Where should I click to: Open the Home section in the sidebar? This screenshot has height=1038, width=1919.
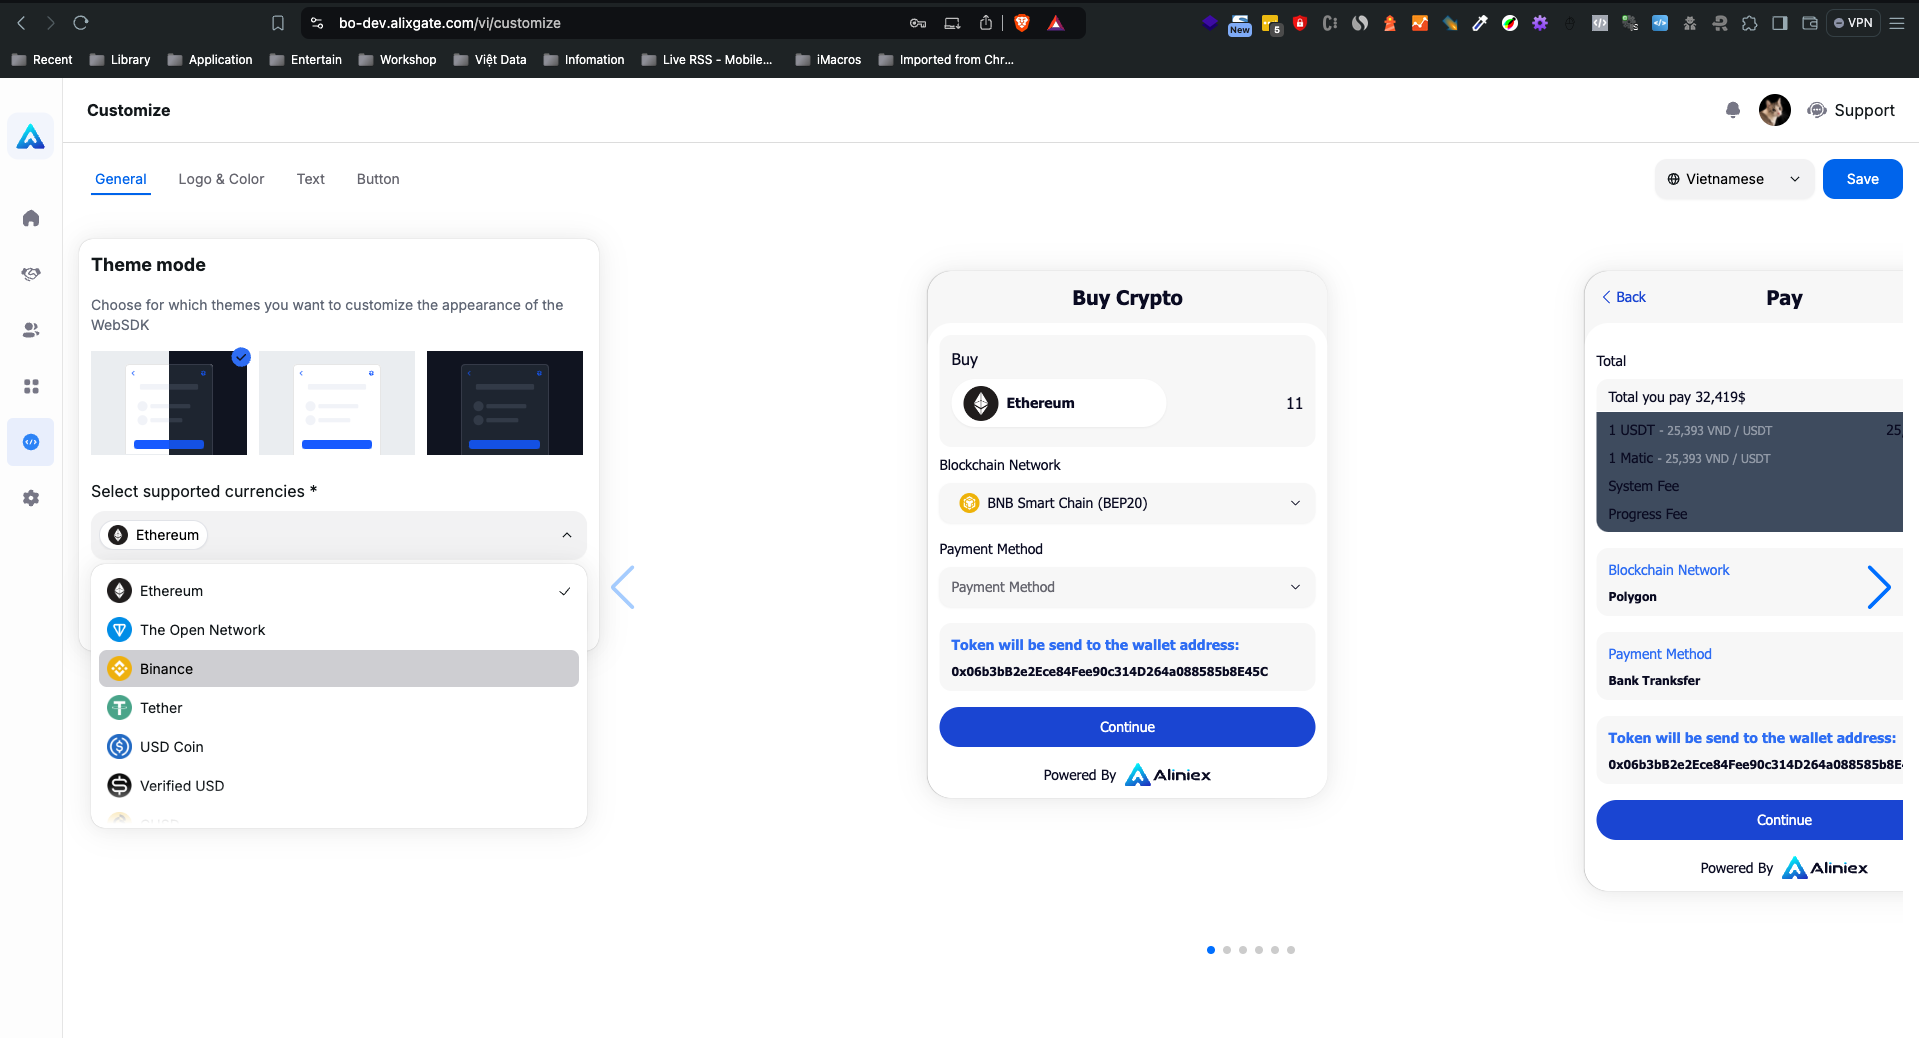point(31,218)
